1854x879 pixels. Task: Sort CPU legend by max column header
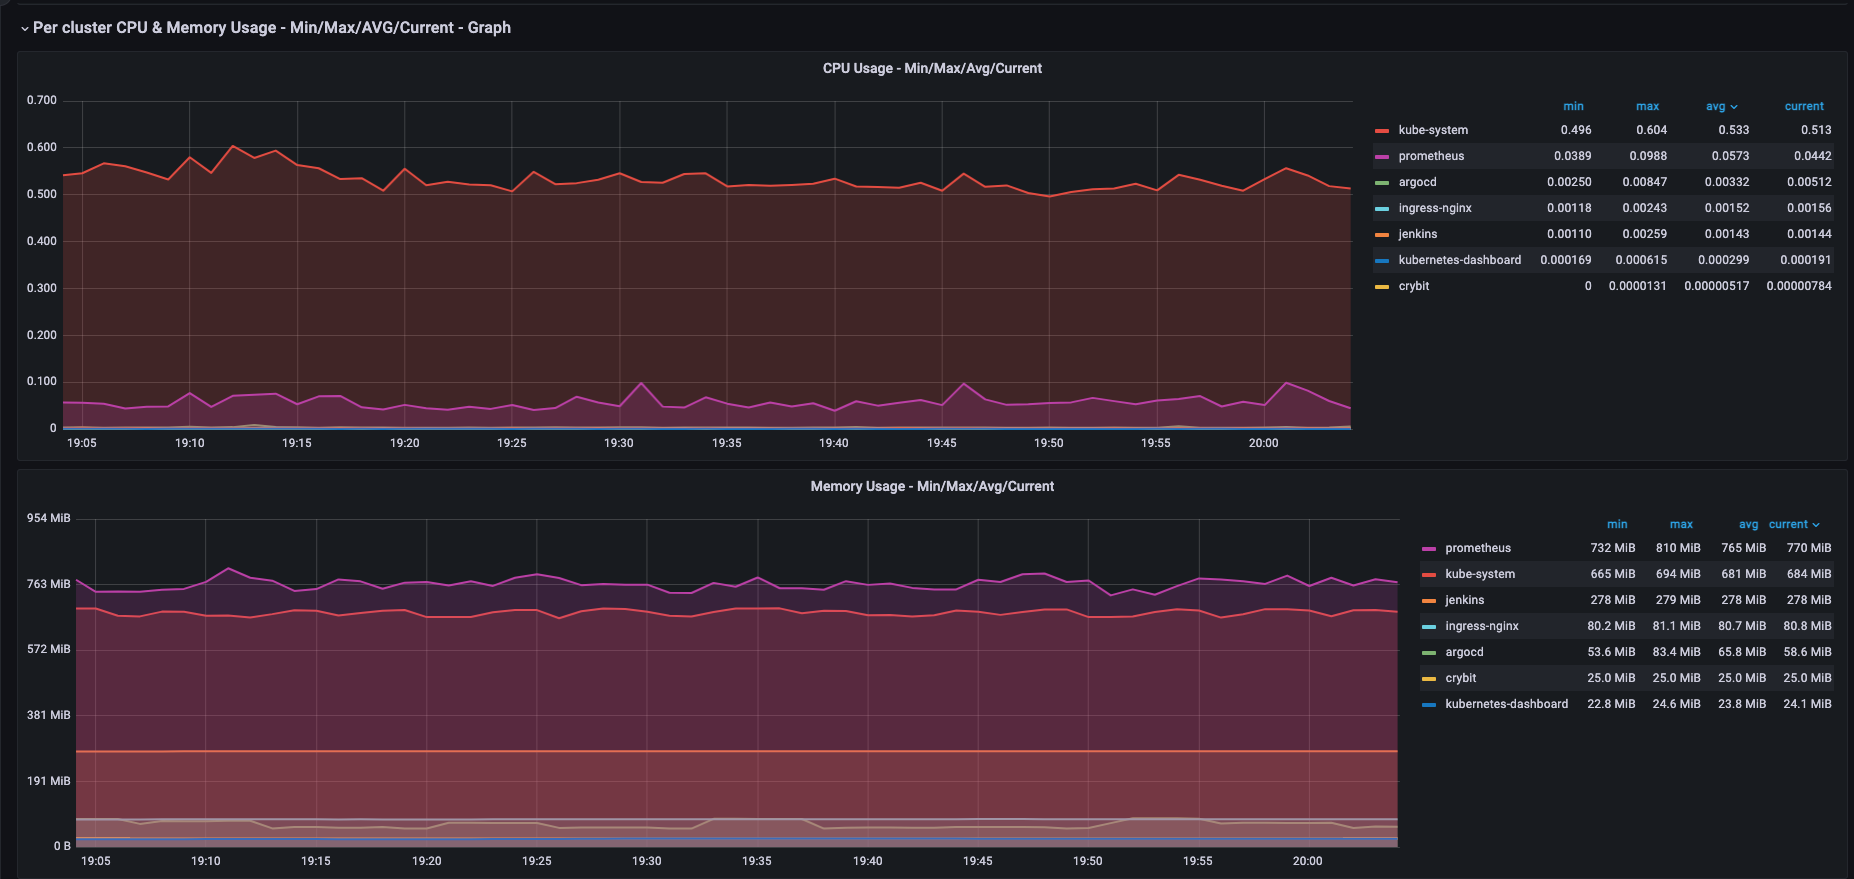click(x=1647, y=106)
